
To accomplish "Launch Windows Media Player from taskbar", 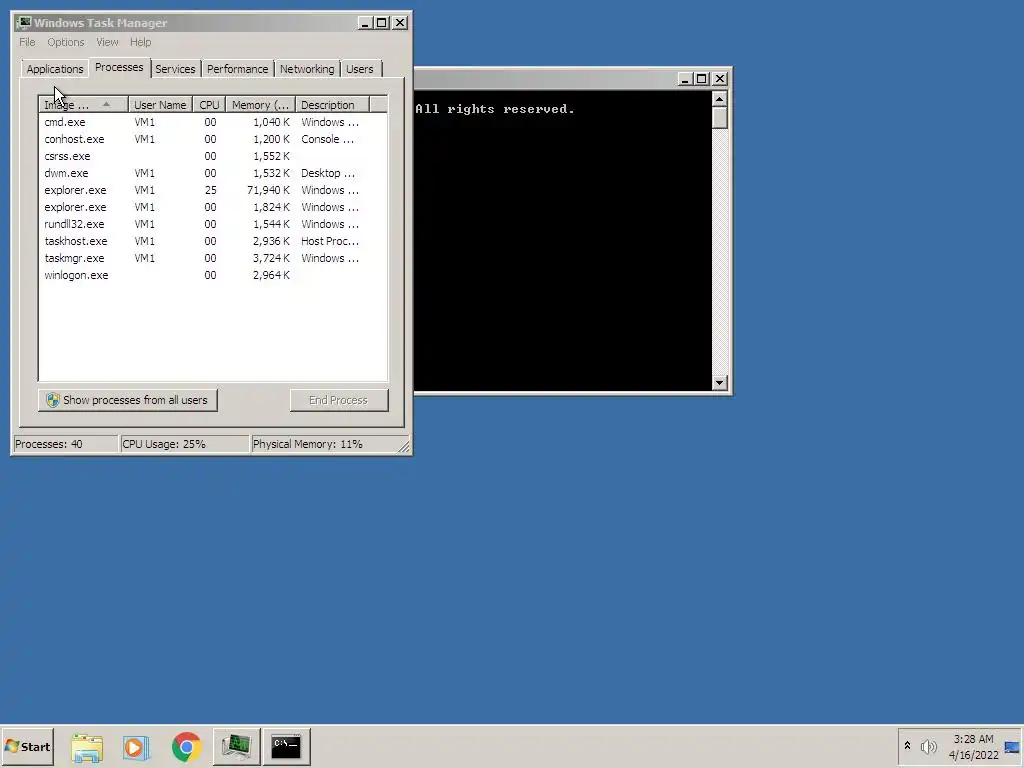I will tap(136, 746).
